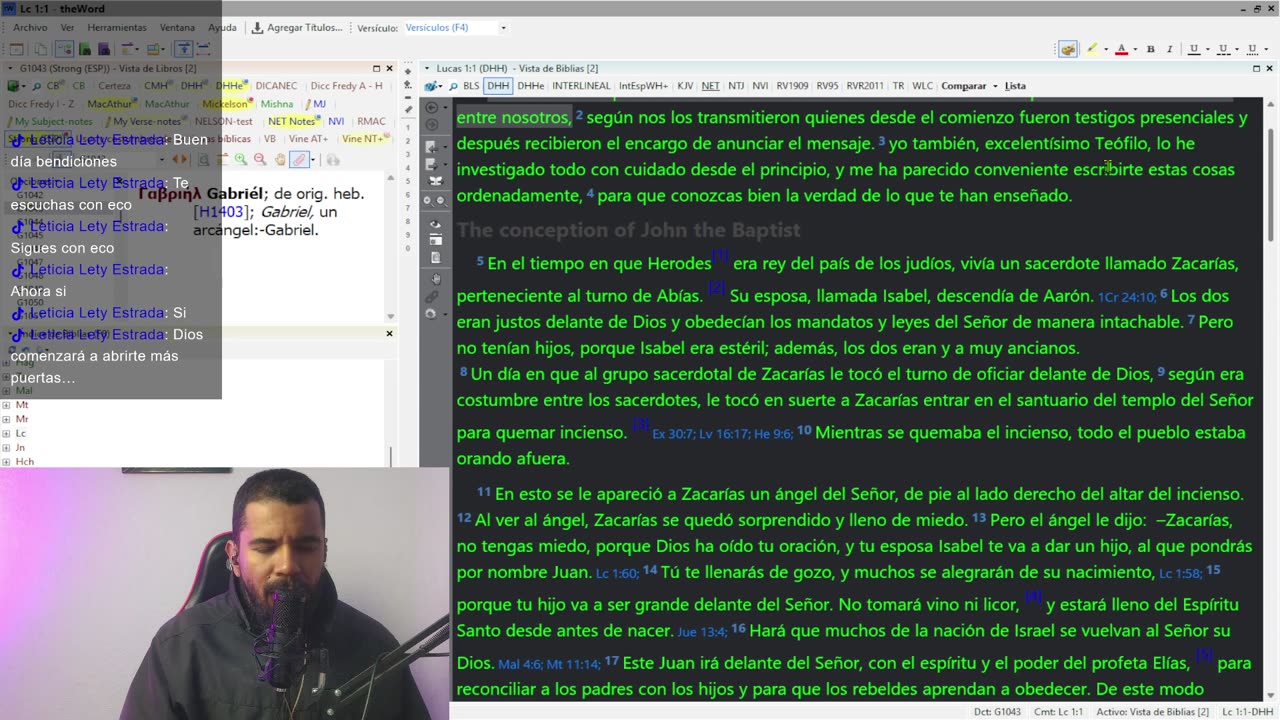Click the Bible module icon left of BLS
The height and width of the screenshot is (720, 1280).
pyautogui.click(x=431, y=86)
